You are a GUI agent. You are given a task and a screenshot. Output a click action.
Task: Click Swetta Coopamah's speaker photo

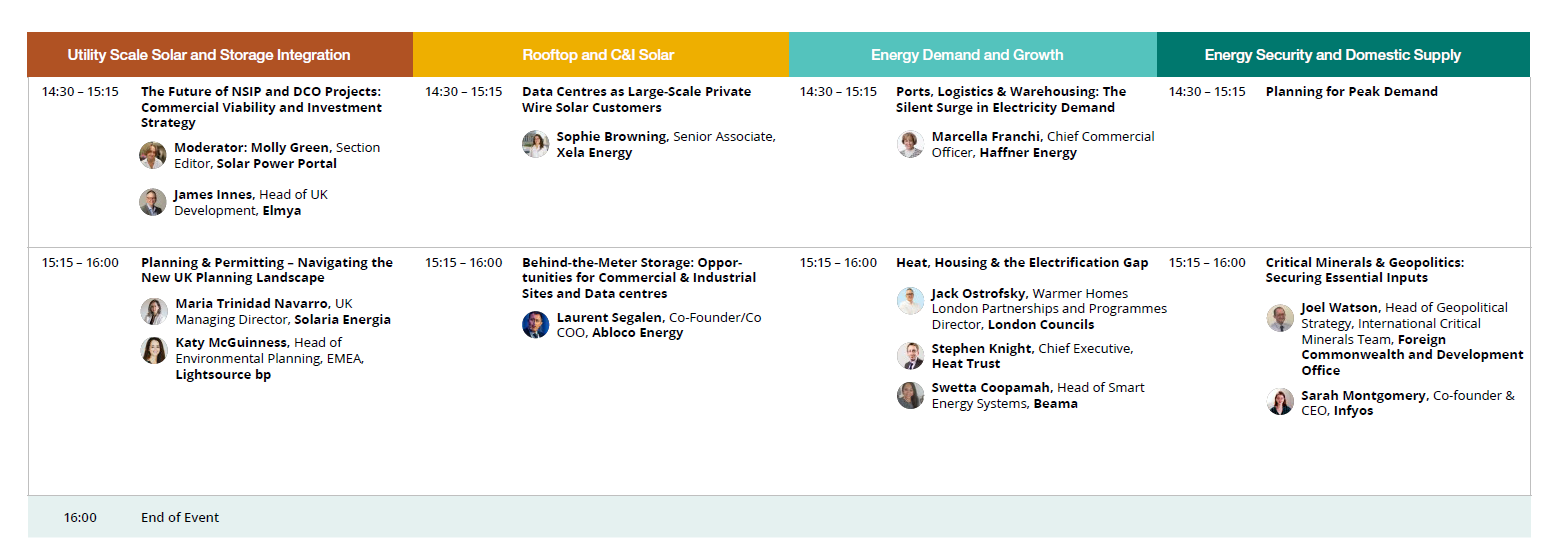point(911,395)
